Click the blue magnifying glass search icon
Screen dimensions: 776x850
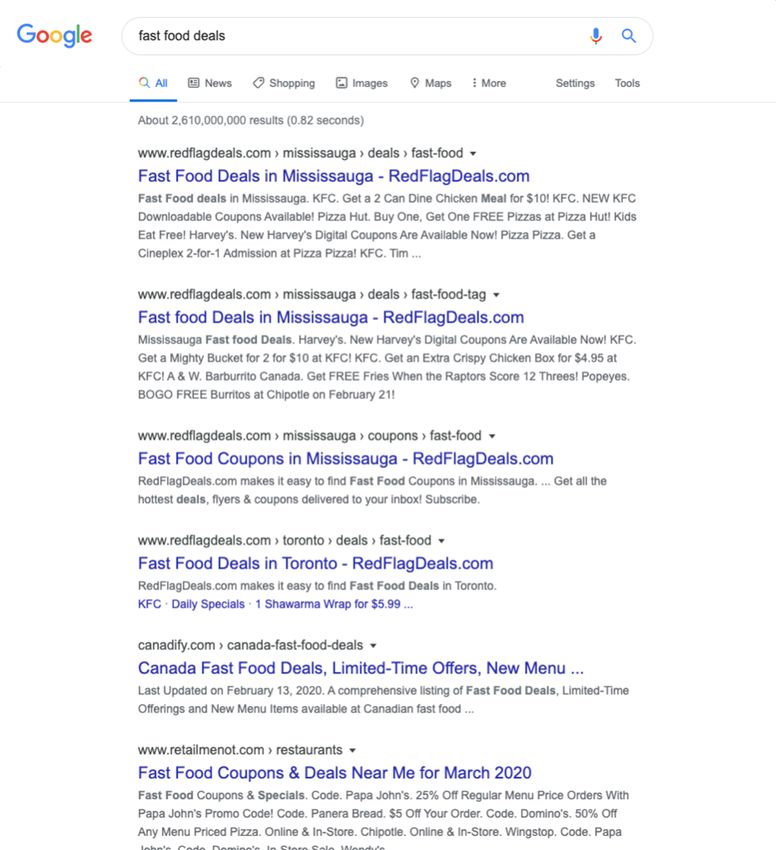[629, 36]
